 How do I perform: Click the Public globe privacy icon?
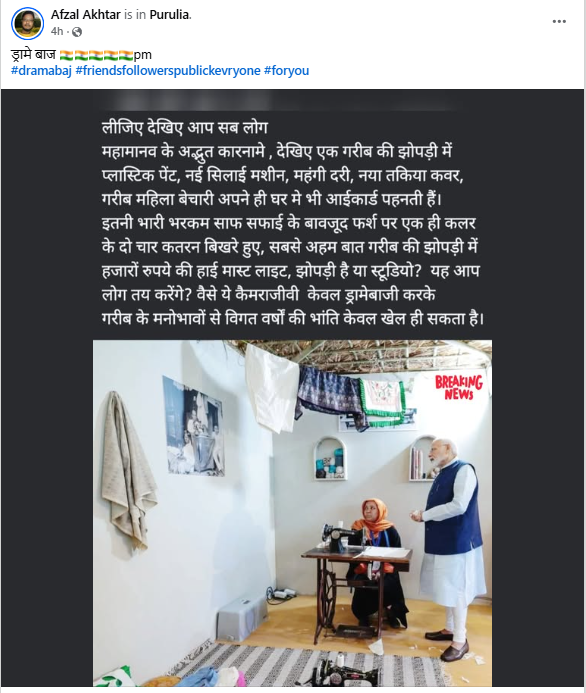(77, 32)
